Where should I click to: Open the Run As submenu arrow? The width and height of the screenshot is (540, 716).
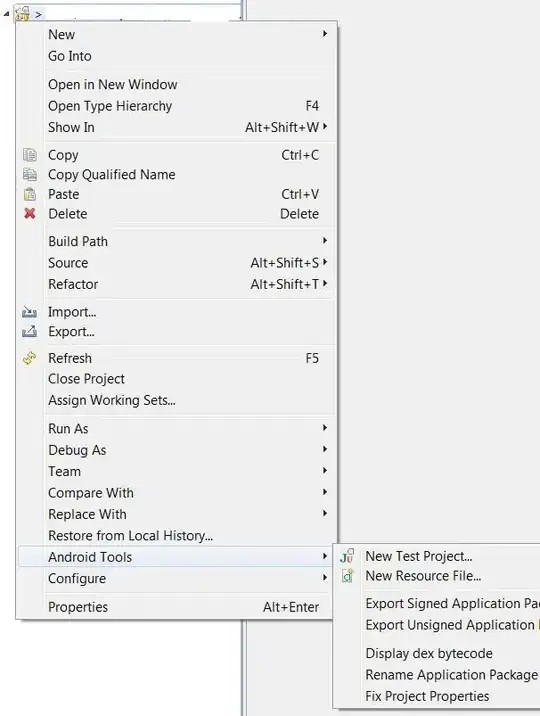click(325, 427)
